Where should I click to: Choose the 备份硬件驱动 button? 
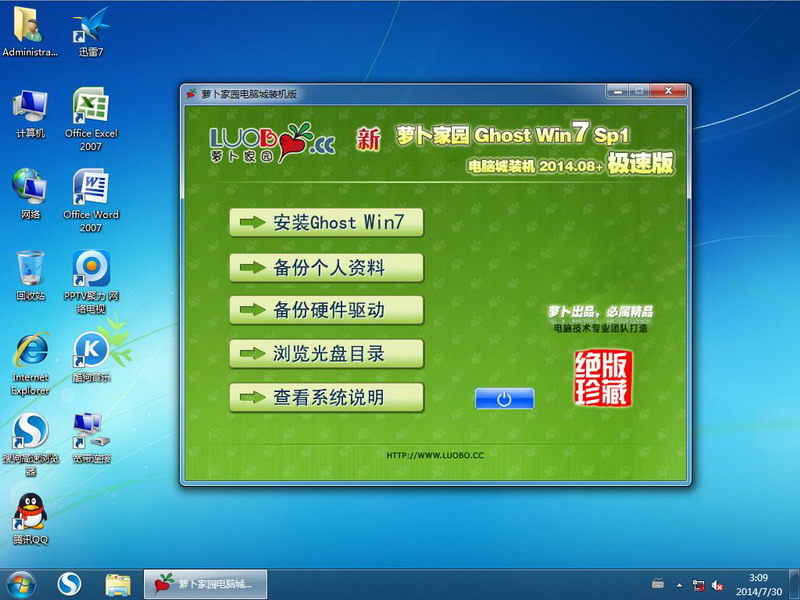pyautogui.click(x=327, y=310)
